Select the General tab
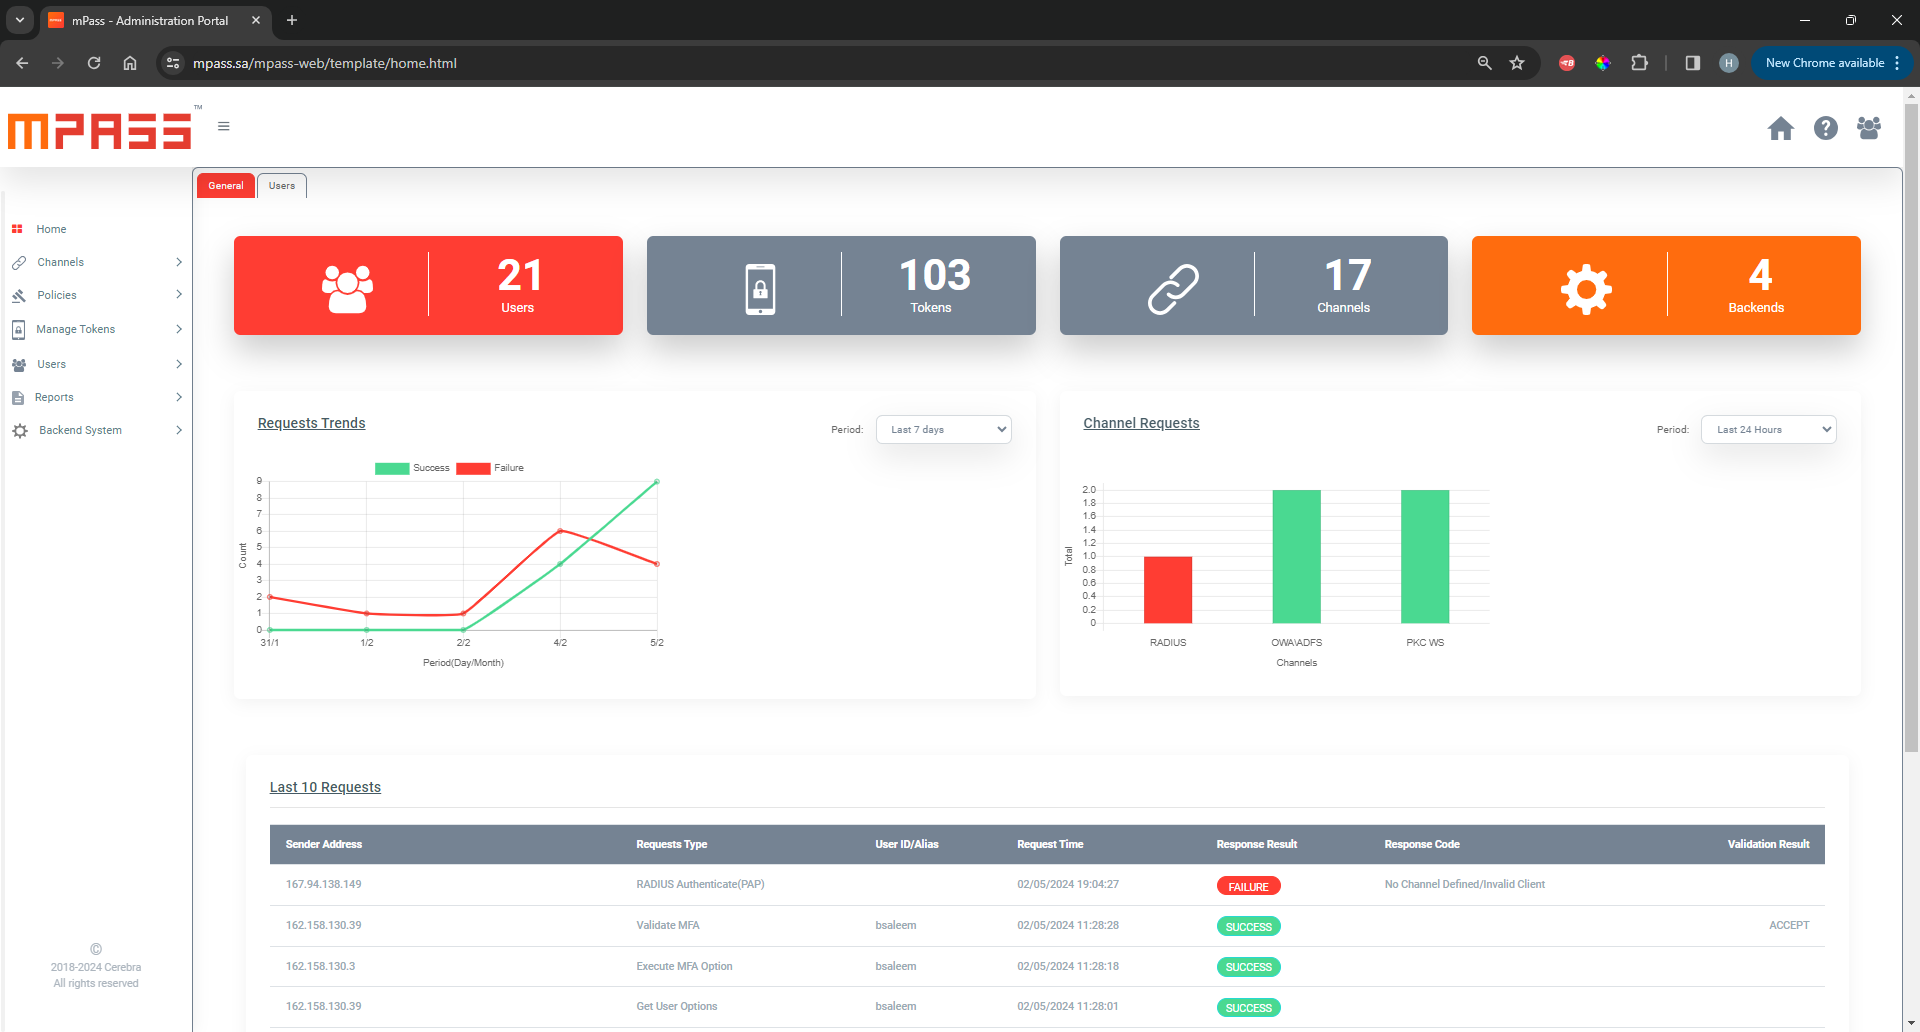This screenshot has width=1920, height=1032. (x=226, y=186)
